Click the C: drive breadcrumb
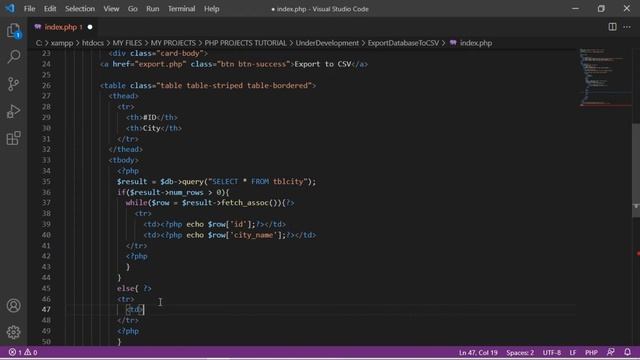The height and width of the screenshot is (360, 640). pos(39,43)
